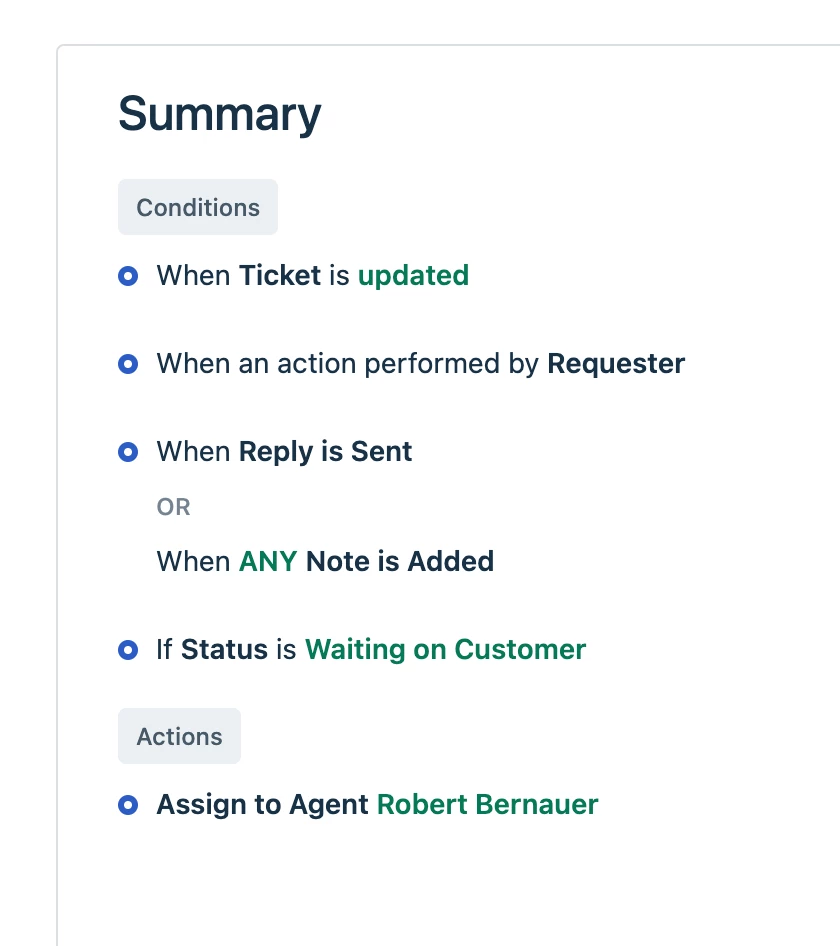
Task: Open the agent name Robert Bernauer
Action: pyautogui.click(x=488, y=805)
